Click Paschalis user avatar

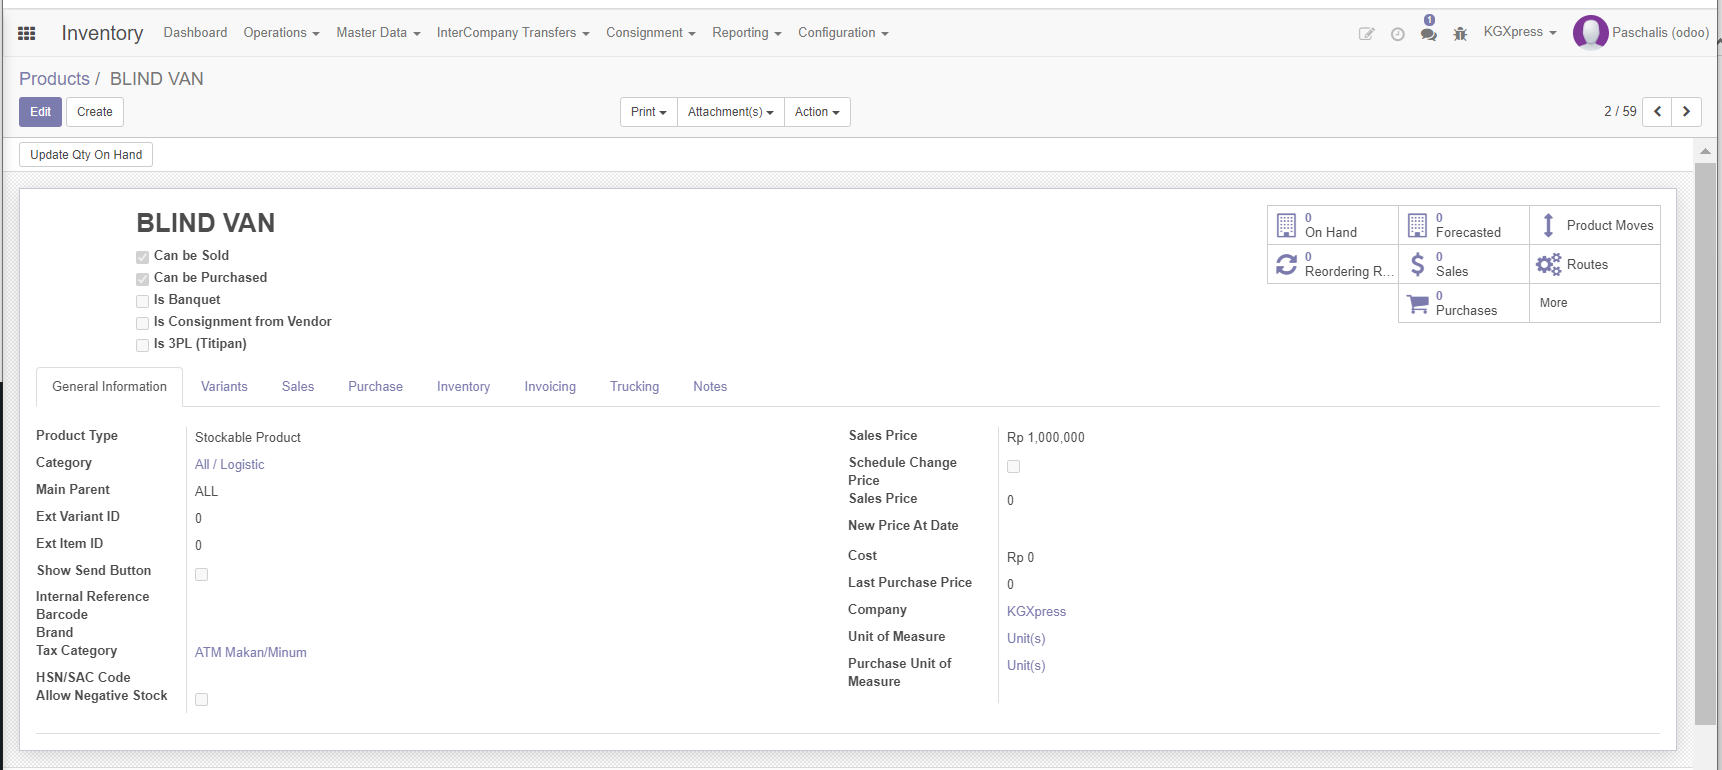click(1590, 33)
